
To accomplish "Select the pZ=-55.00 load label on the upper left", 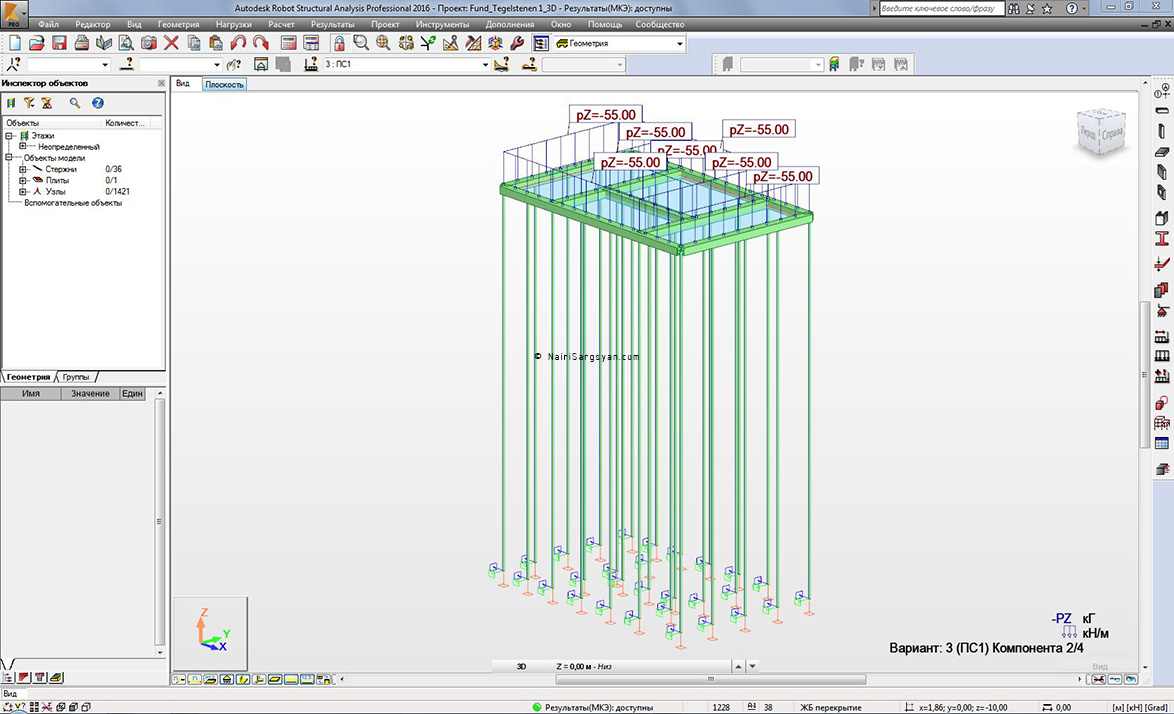I will pos(606,115).
